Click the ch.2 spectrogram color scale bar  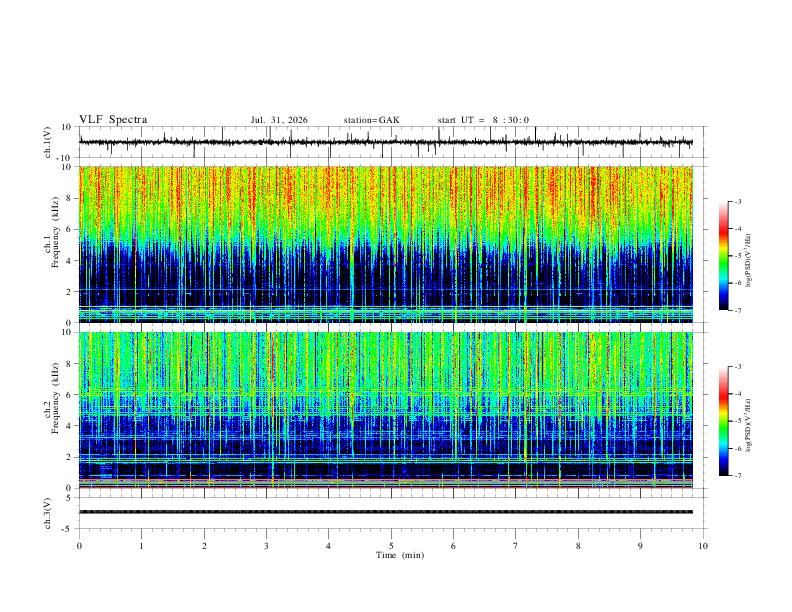click(723, 421)
